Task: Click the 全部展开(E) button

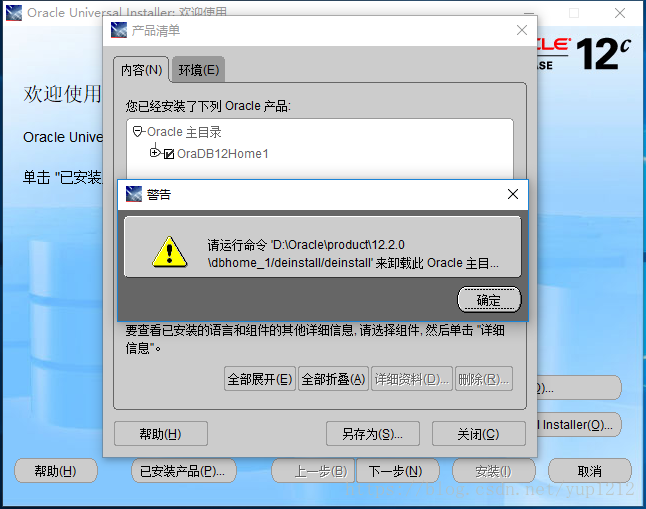Action: [260, 378]
